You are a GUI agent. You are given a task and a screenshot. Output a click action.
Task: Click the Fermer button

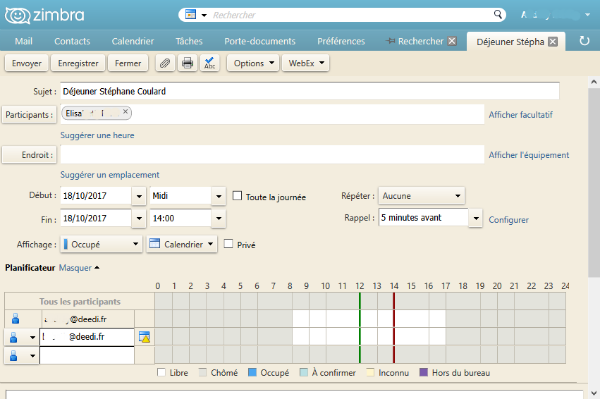[x=128, y=63]
